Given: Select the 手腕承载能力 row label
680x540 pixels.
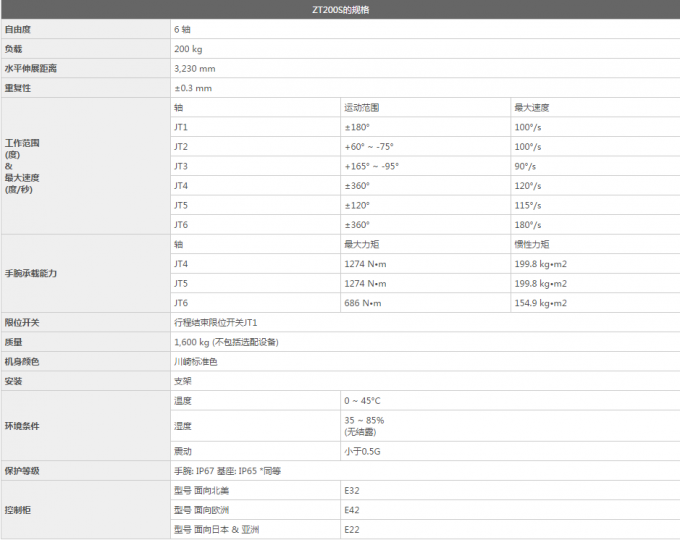Looking at the screenshot, I should click(30, 273).
